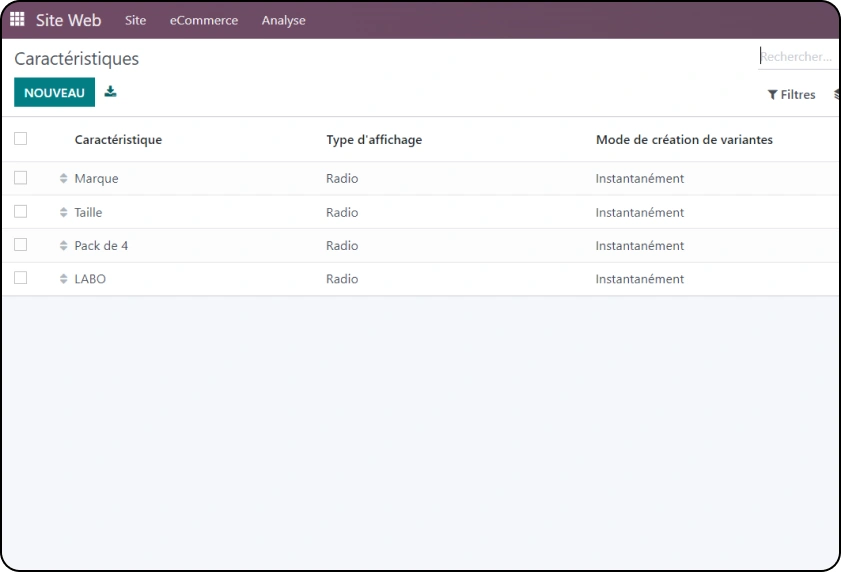The height and width of the screenshot is (572, 841).
Task: Sort by Type d'affichage column header
Action: [x=374, y=140]
